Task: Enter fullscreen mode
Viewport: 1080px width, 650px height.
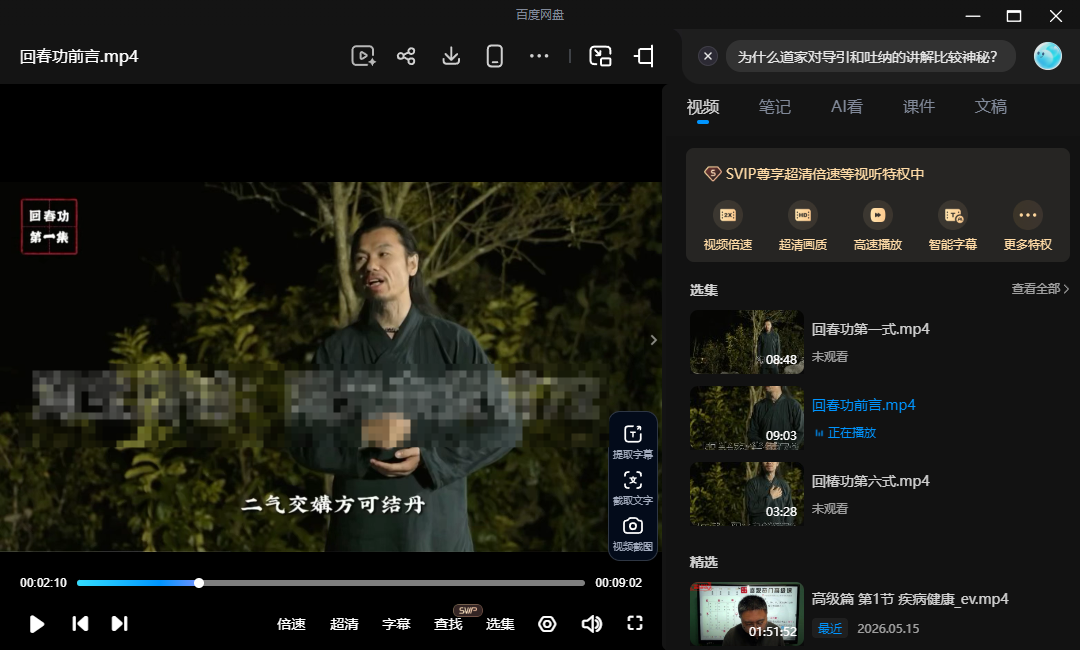Action: pyautogui.click(x=635, y=623)
